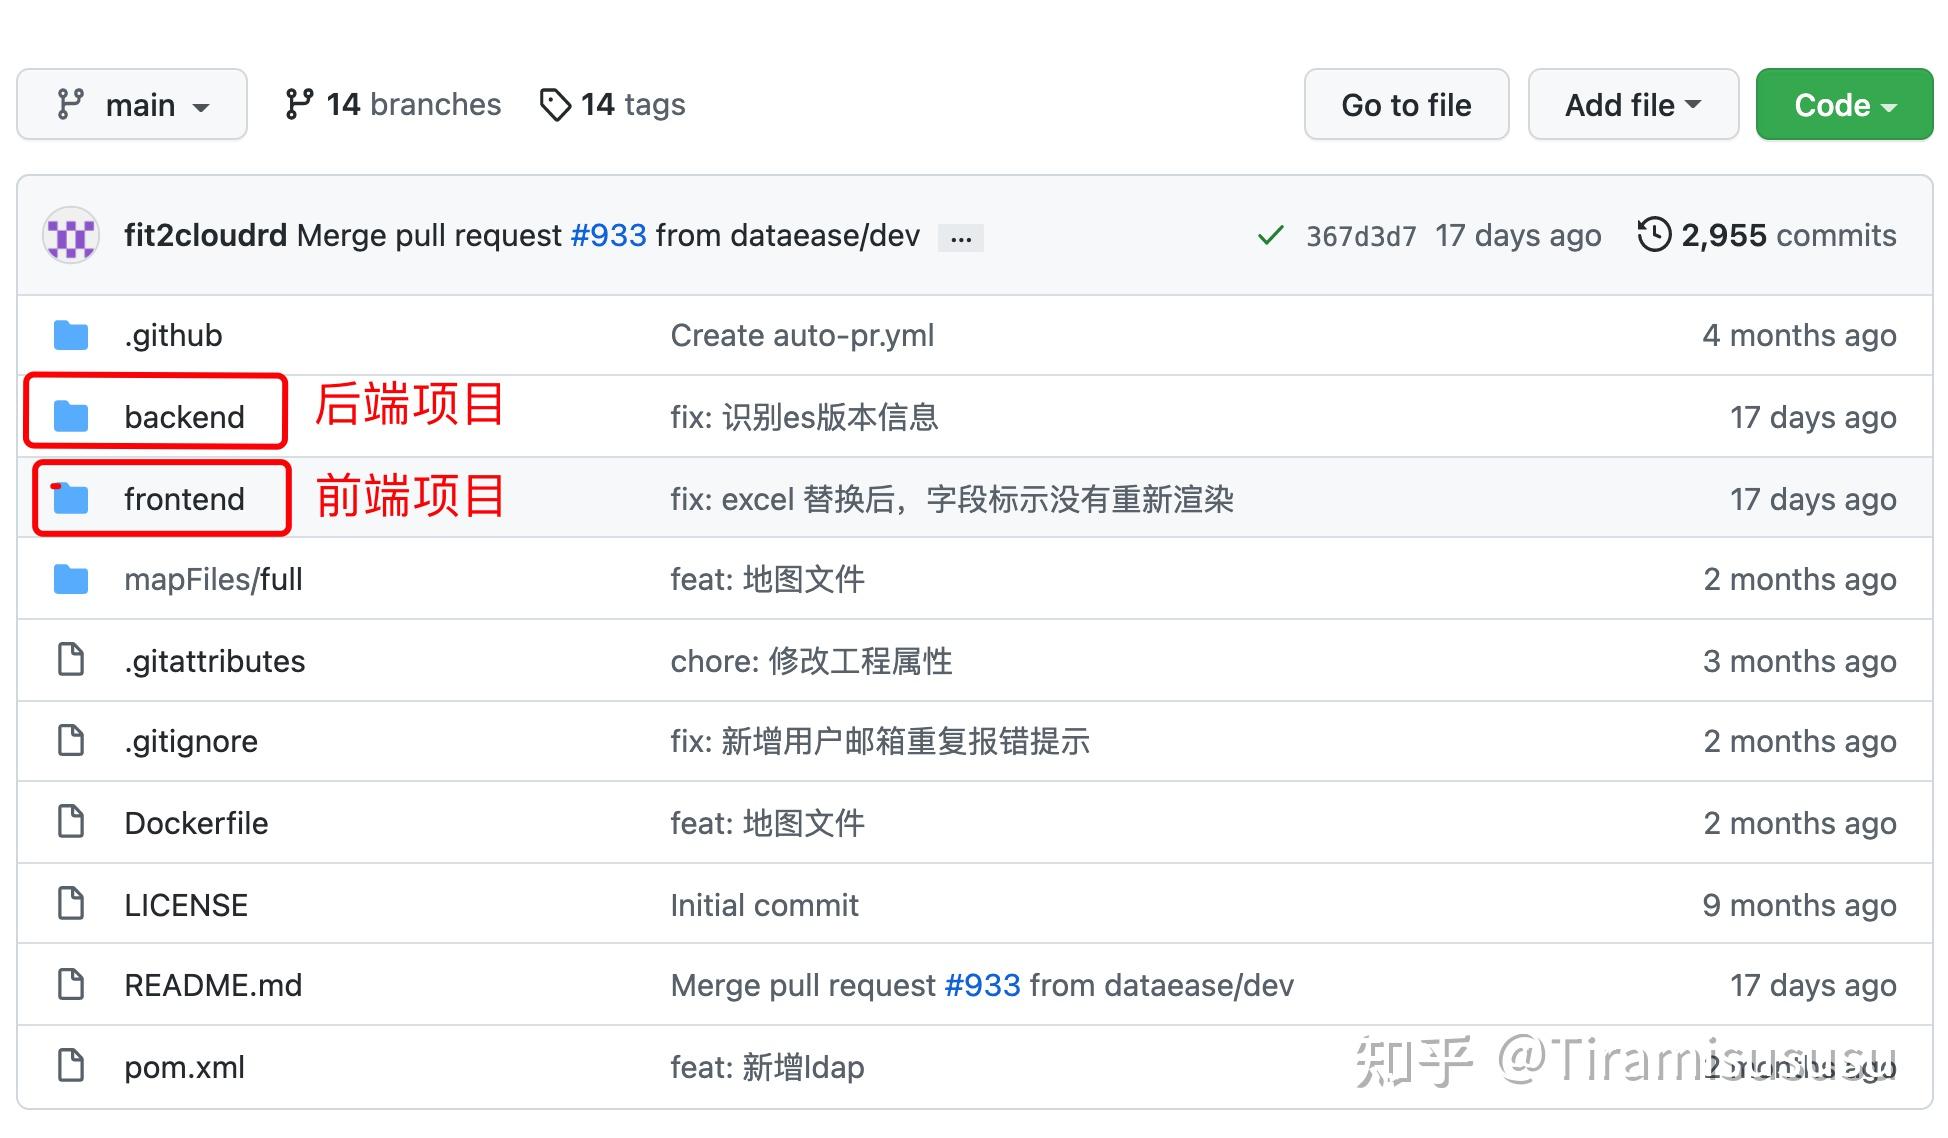
Task: Open the Add file dropdown
Action: [x=1632, y=103]
